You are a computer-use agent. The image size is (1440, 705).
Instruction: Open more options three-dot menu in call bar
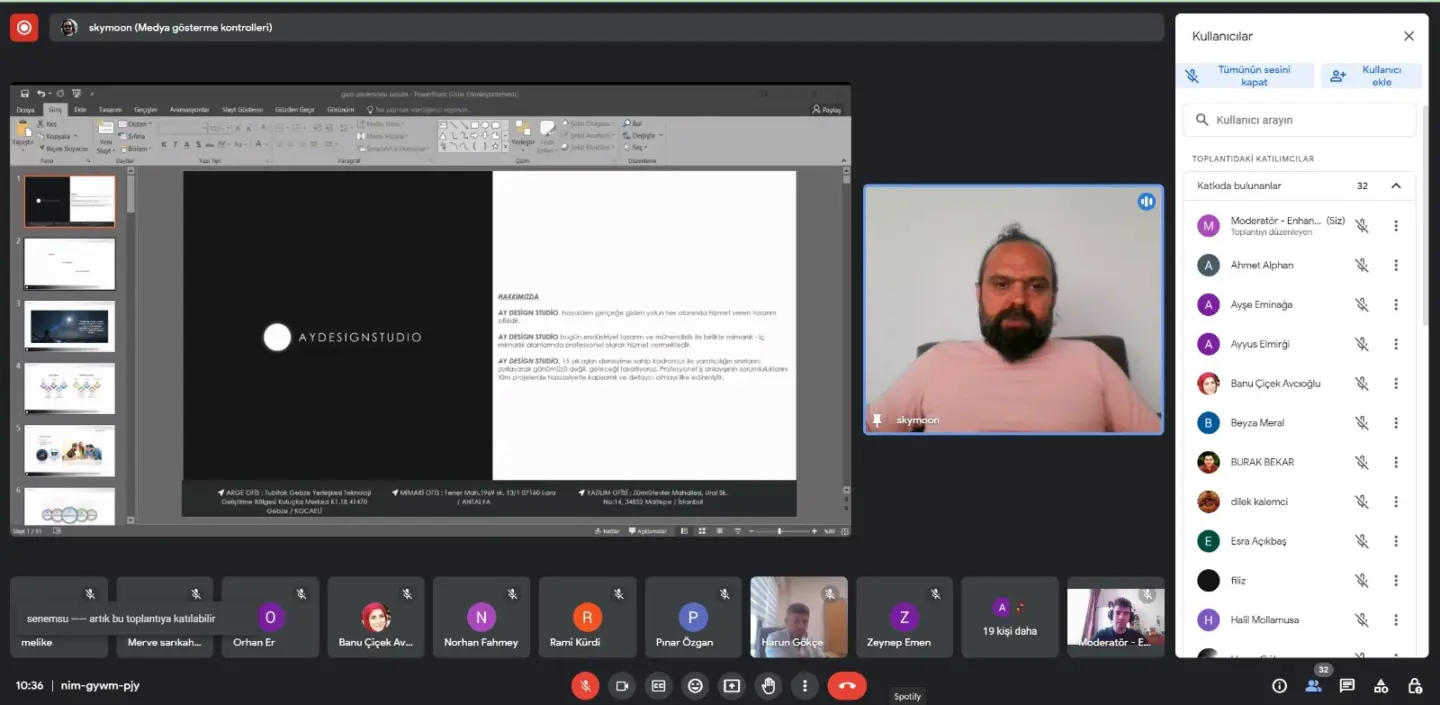(x=805, y=686)
